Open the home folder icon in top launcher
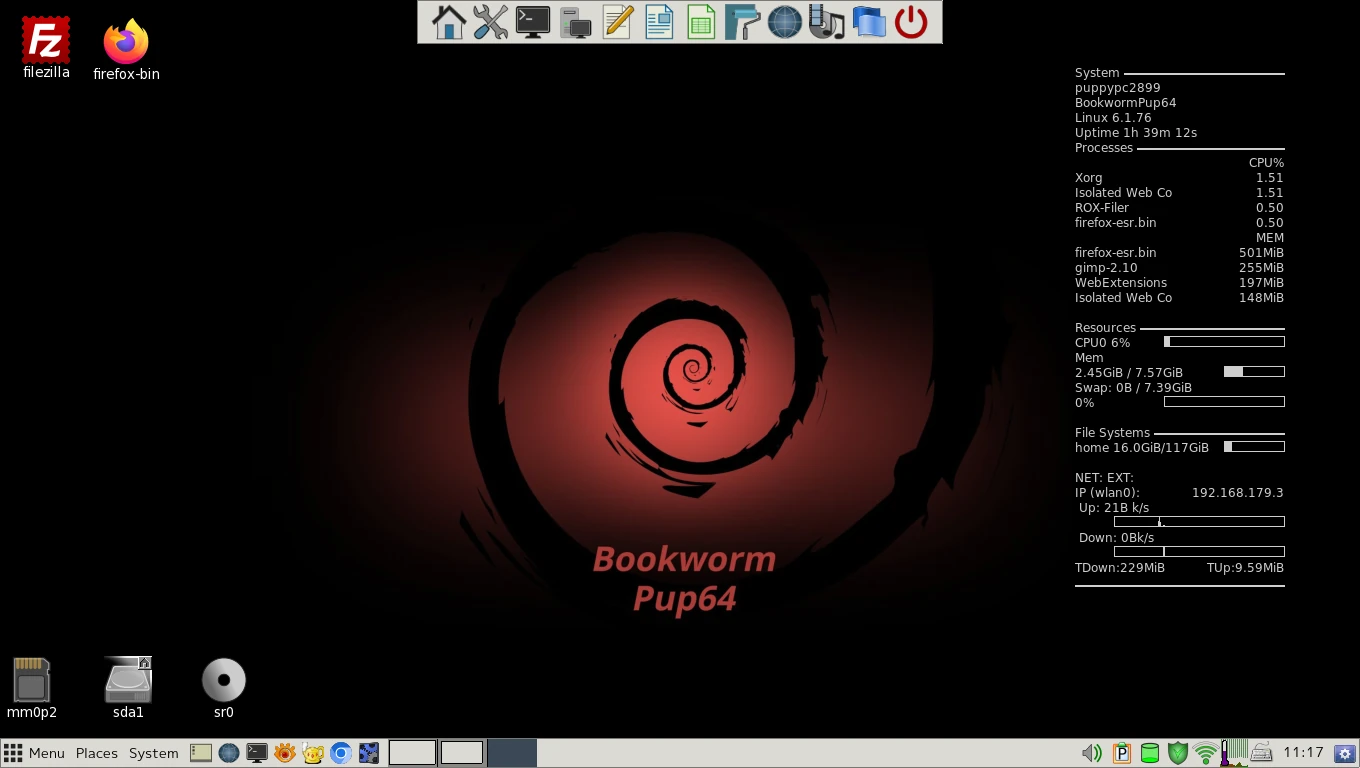Viewport: 1360px width, 768px height. (x=448, y=22)
